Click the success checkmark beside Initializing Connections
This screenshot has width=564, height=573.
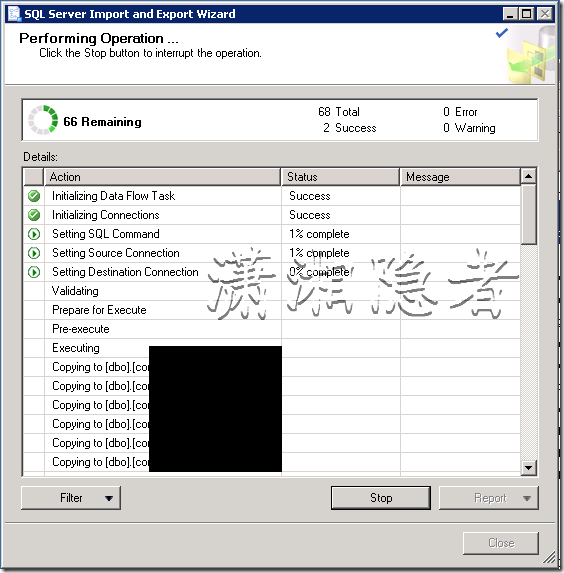pyautogui.click(x=34, y=215)
